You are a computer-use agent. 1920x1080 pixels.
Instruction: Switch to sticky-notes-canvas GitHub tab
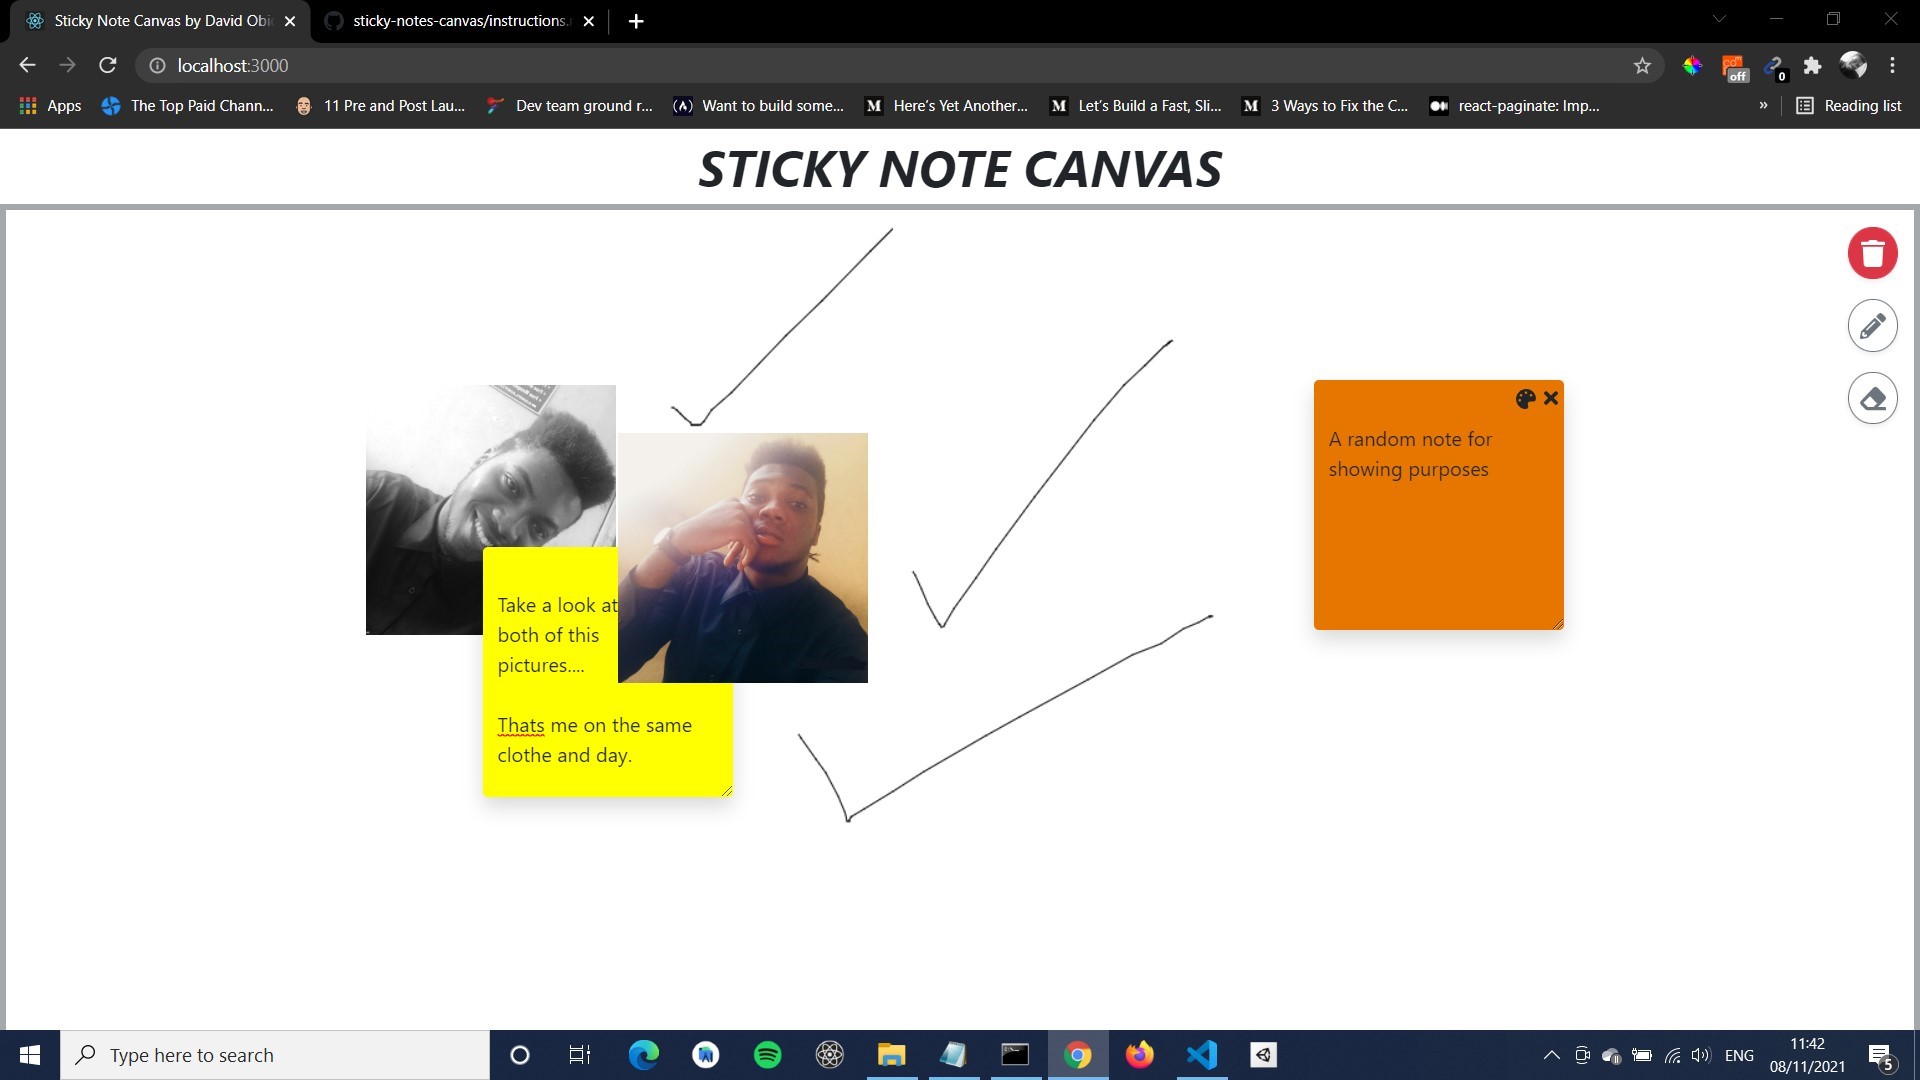click(x=458, y=21)
